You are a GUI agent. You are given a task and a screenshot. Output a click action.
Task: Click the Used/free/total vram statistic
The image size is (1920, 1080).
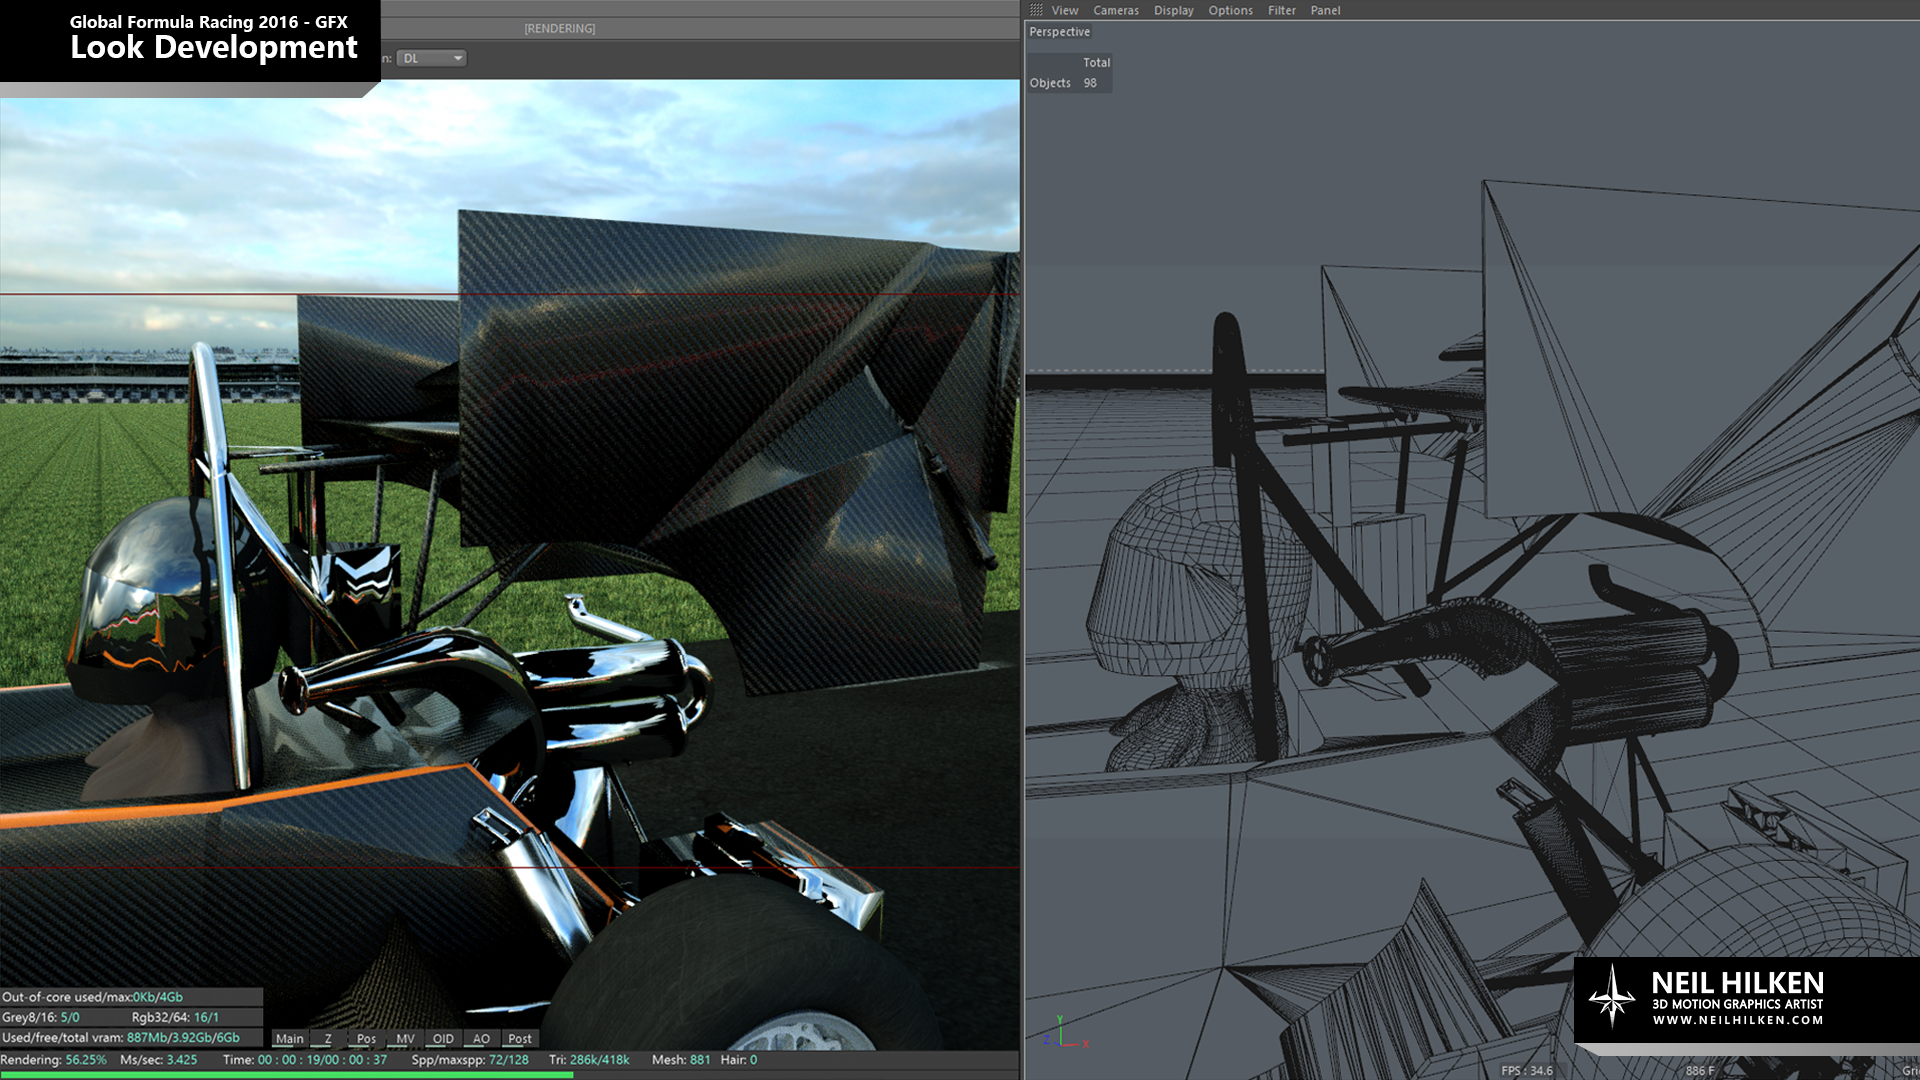121,1038
